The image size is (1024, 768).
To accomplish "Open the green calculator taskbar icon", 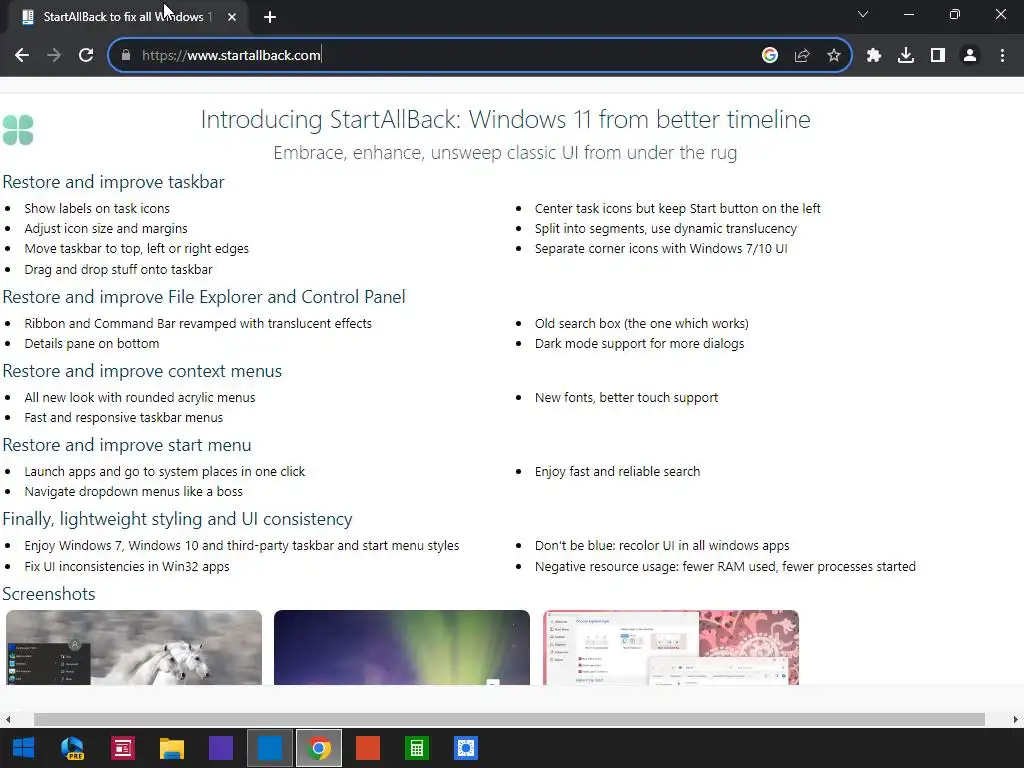I will [x=417, y=748].
